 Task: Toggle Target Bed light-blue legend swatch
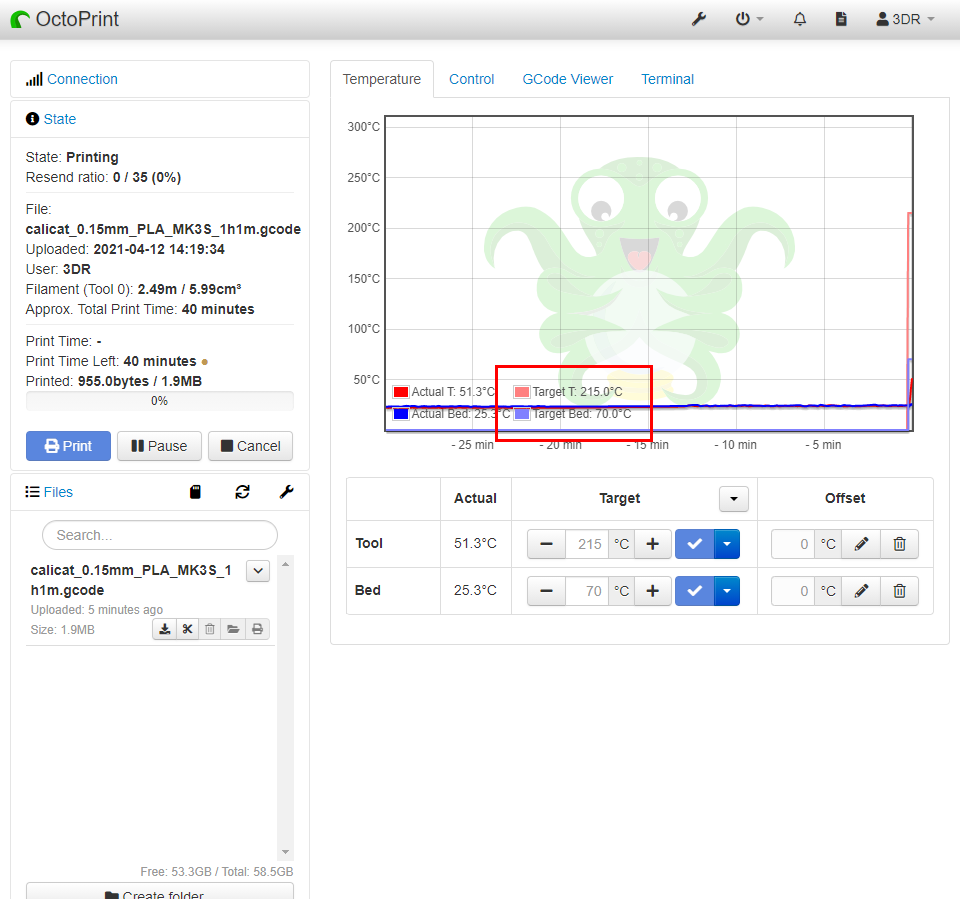(x=522, y=414)
